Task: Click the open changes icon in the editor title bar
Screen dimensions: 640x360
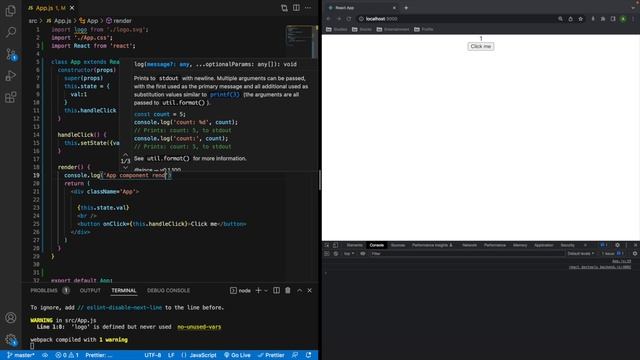Action: pyautogui.click(x=284, y=8)
